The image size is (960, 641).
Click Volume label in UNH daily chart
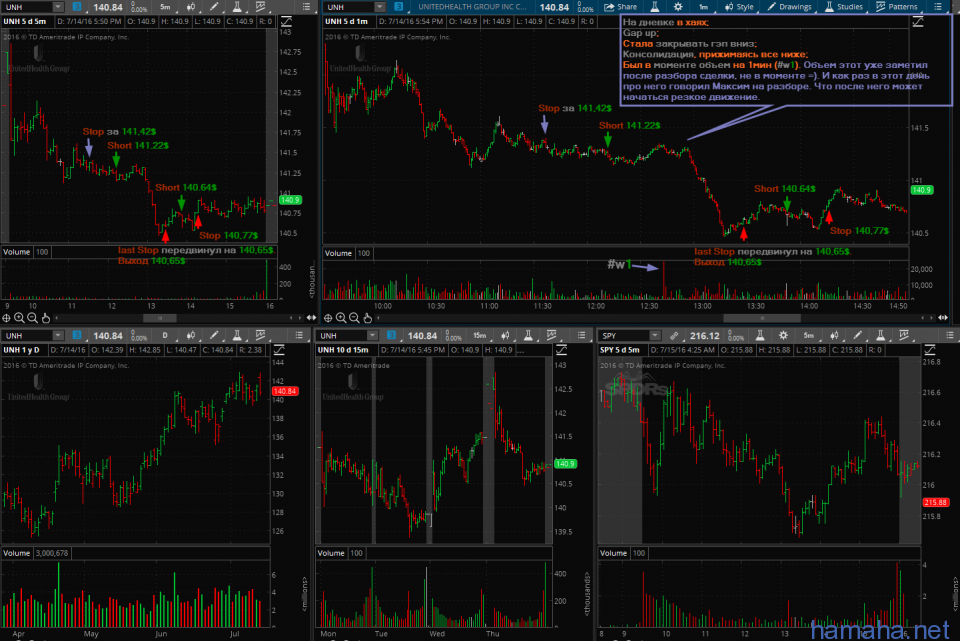[x=17, y=553]
